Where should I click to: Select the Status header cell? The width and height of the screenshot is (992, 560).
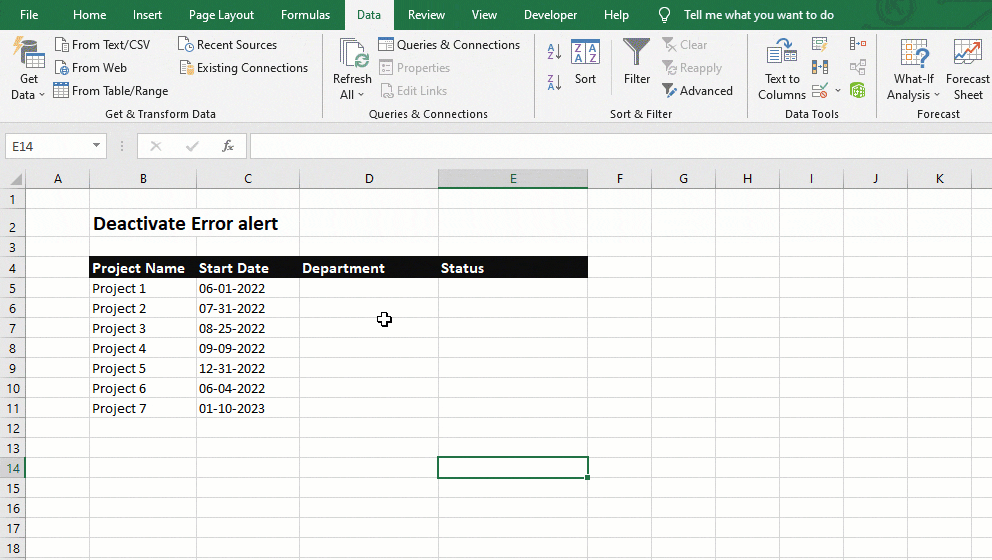(513, 268)
